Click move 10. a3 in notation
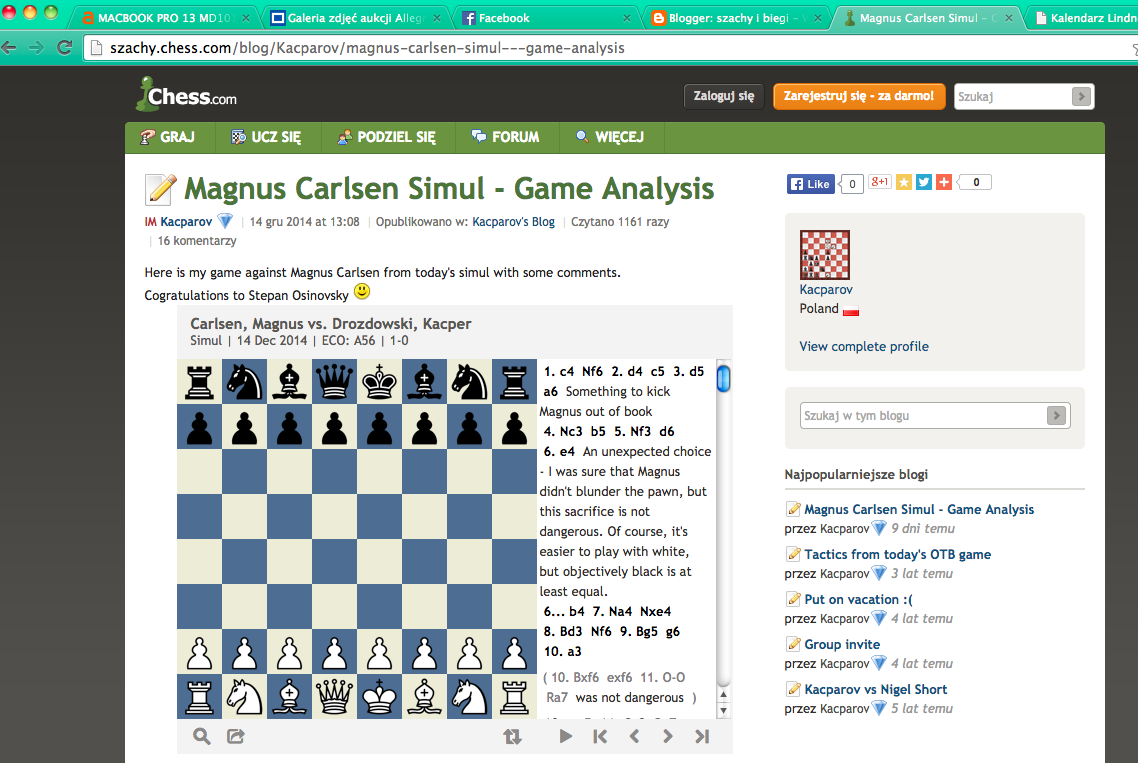The height and width of the screenshot is (763, 1138). [x=562, y=651]
